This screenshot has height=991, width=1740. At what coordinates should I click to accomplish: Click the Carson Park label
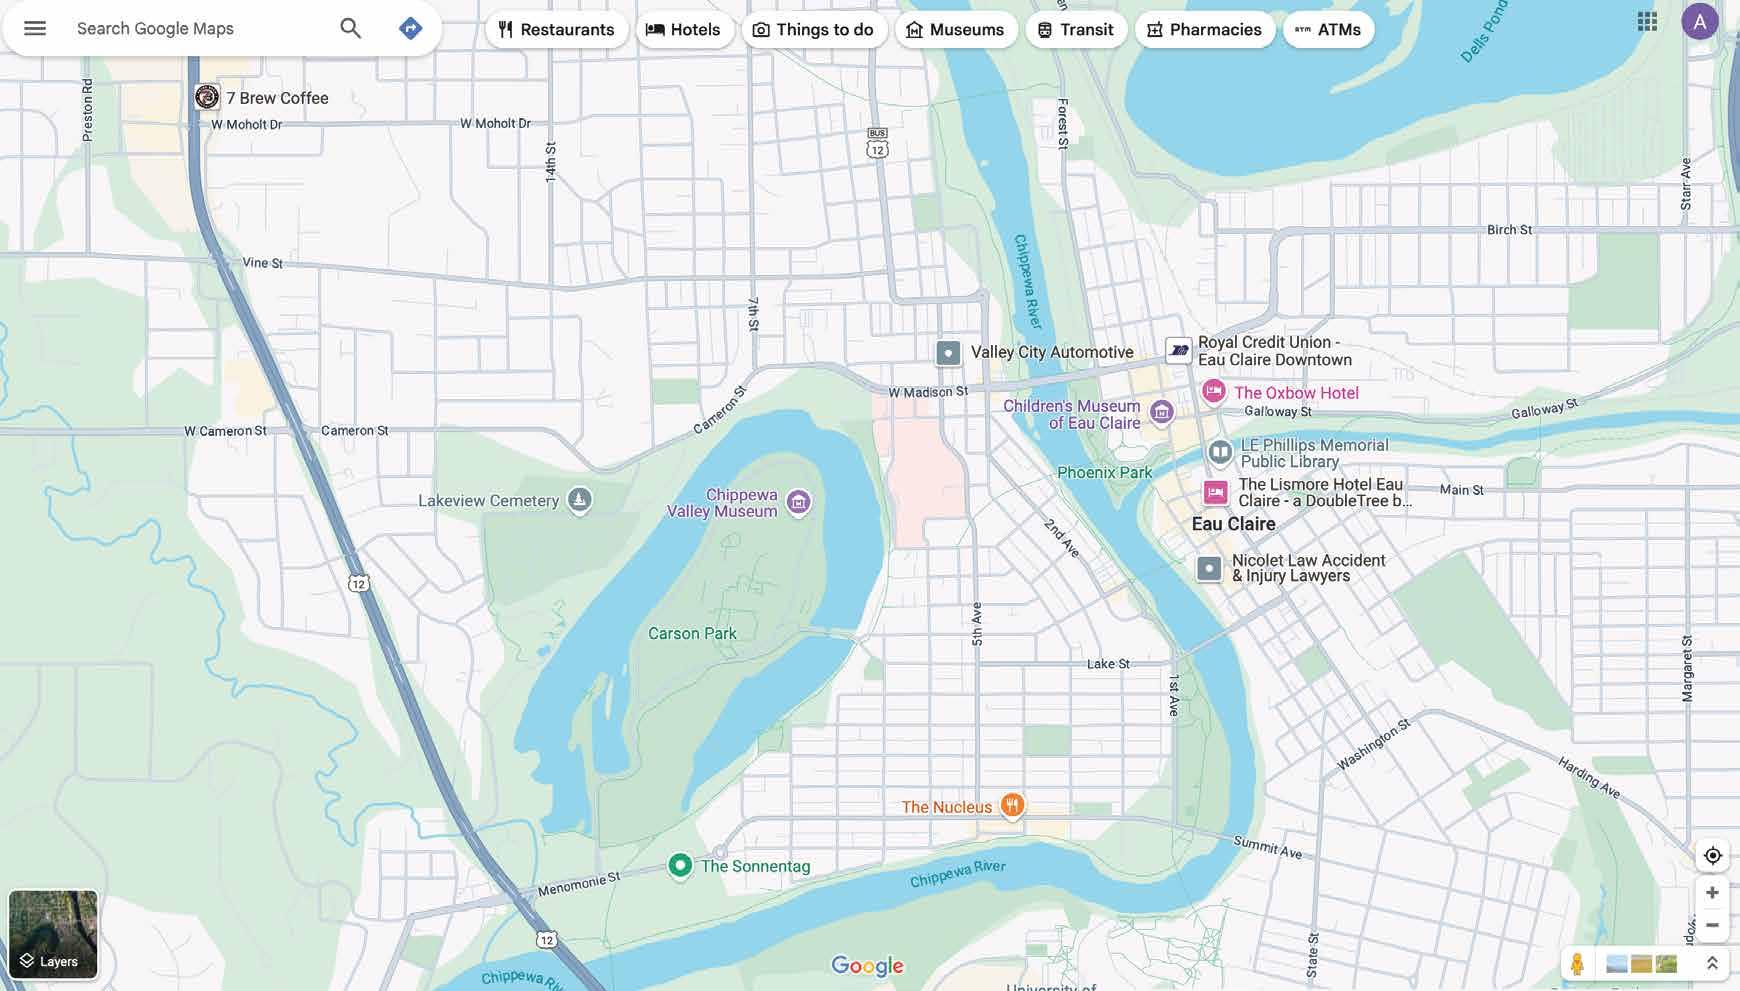click(x=692, y=633)
